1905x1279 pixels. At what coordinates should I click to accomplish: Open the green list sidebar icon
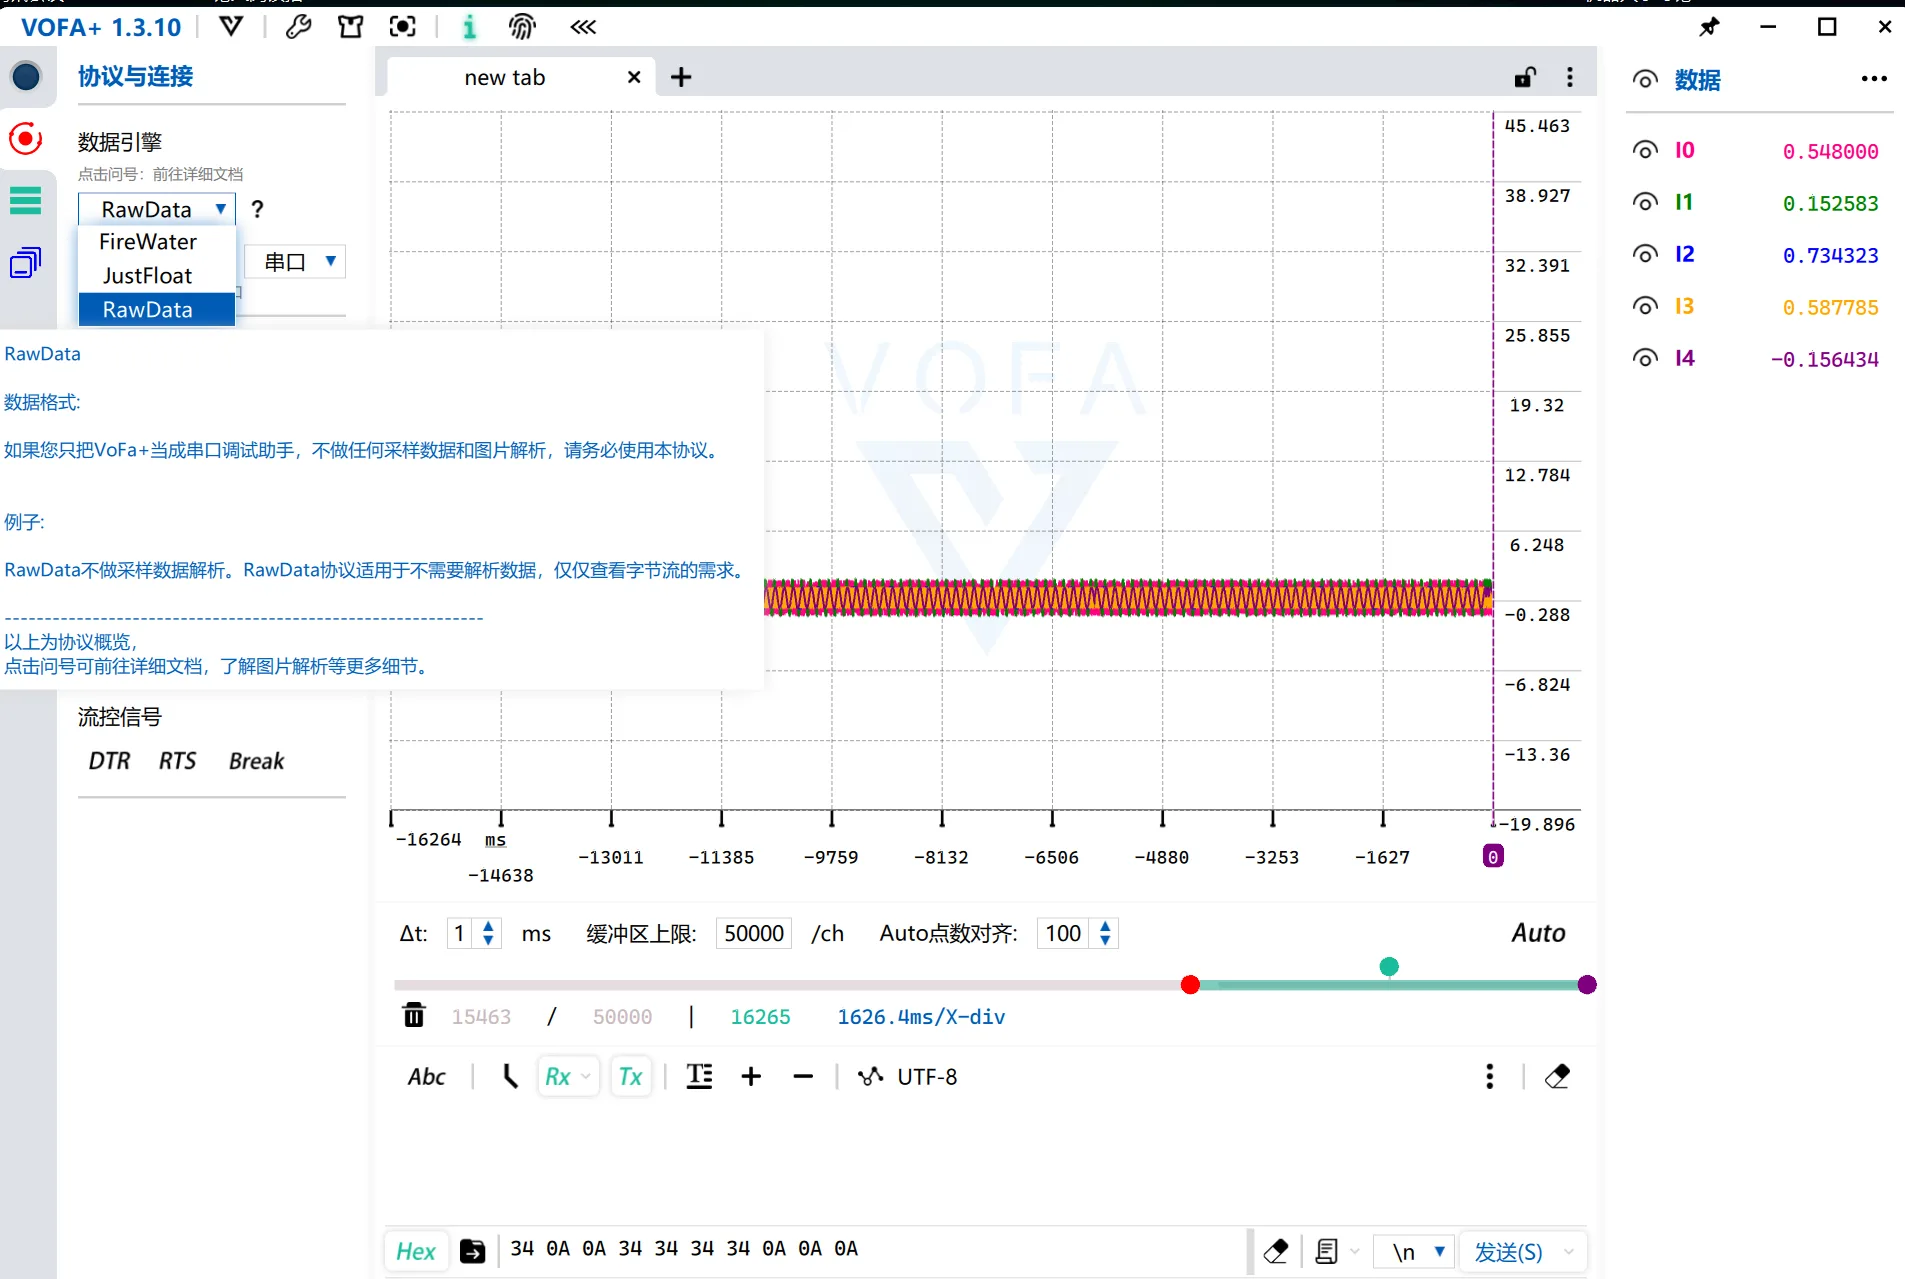(25, 201)
